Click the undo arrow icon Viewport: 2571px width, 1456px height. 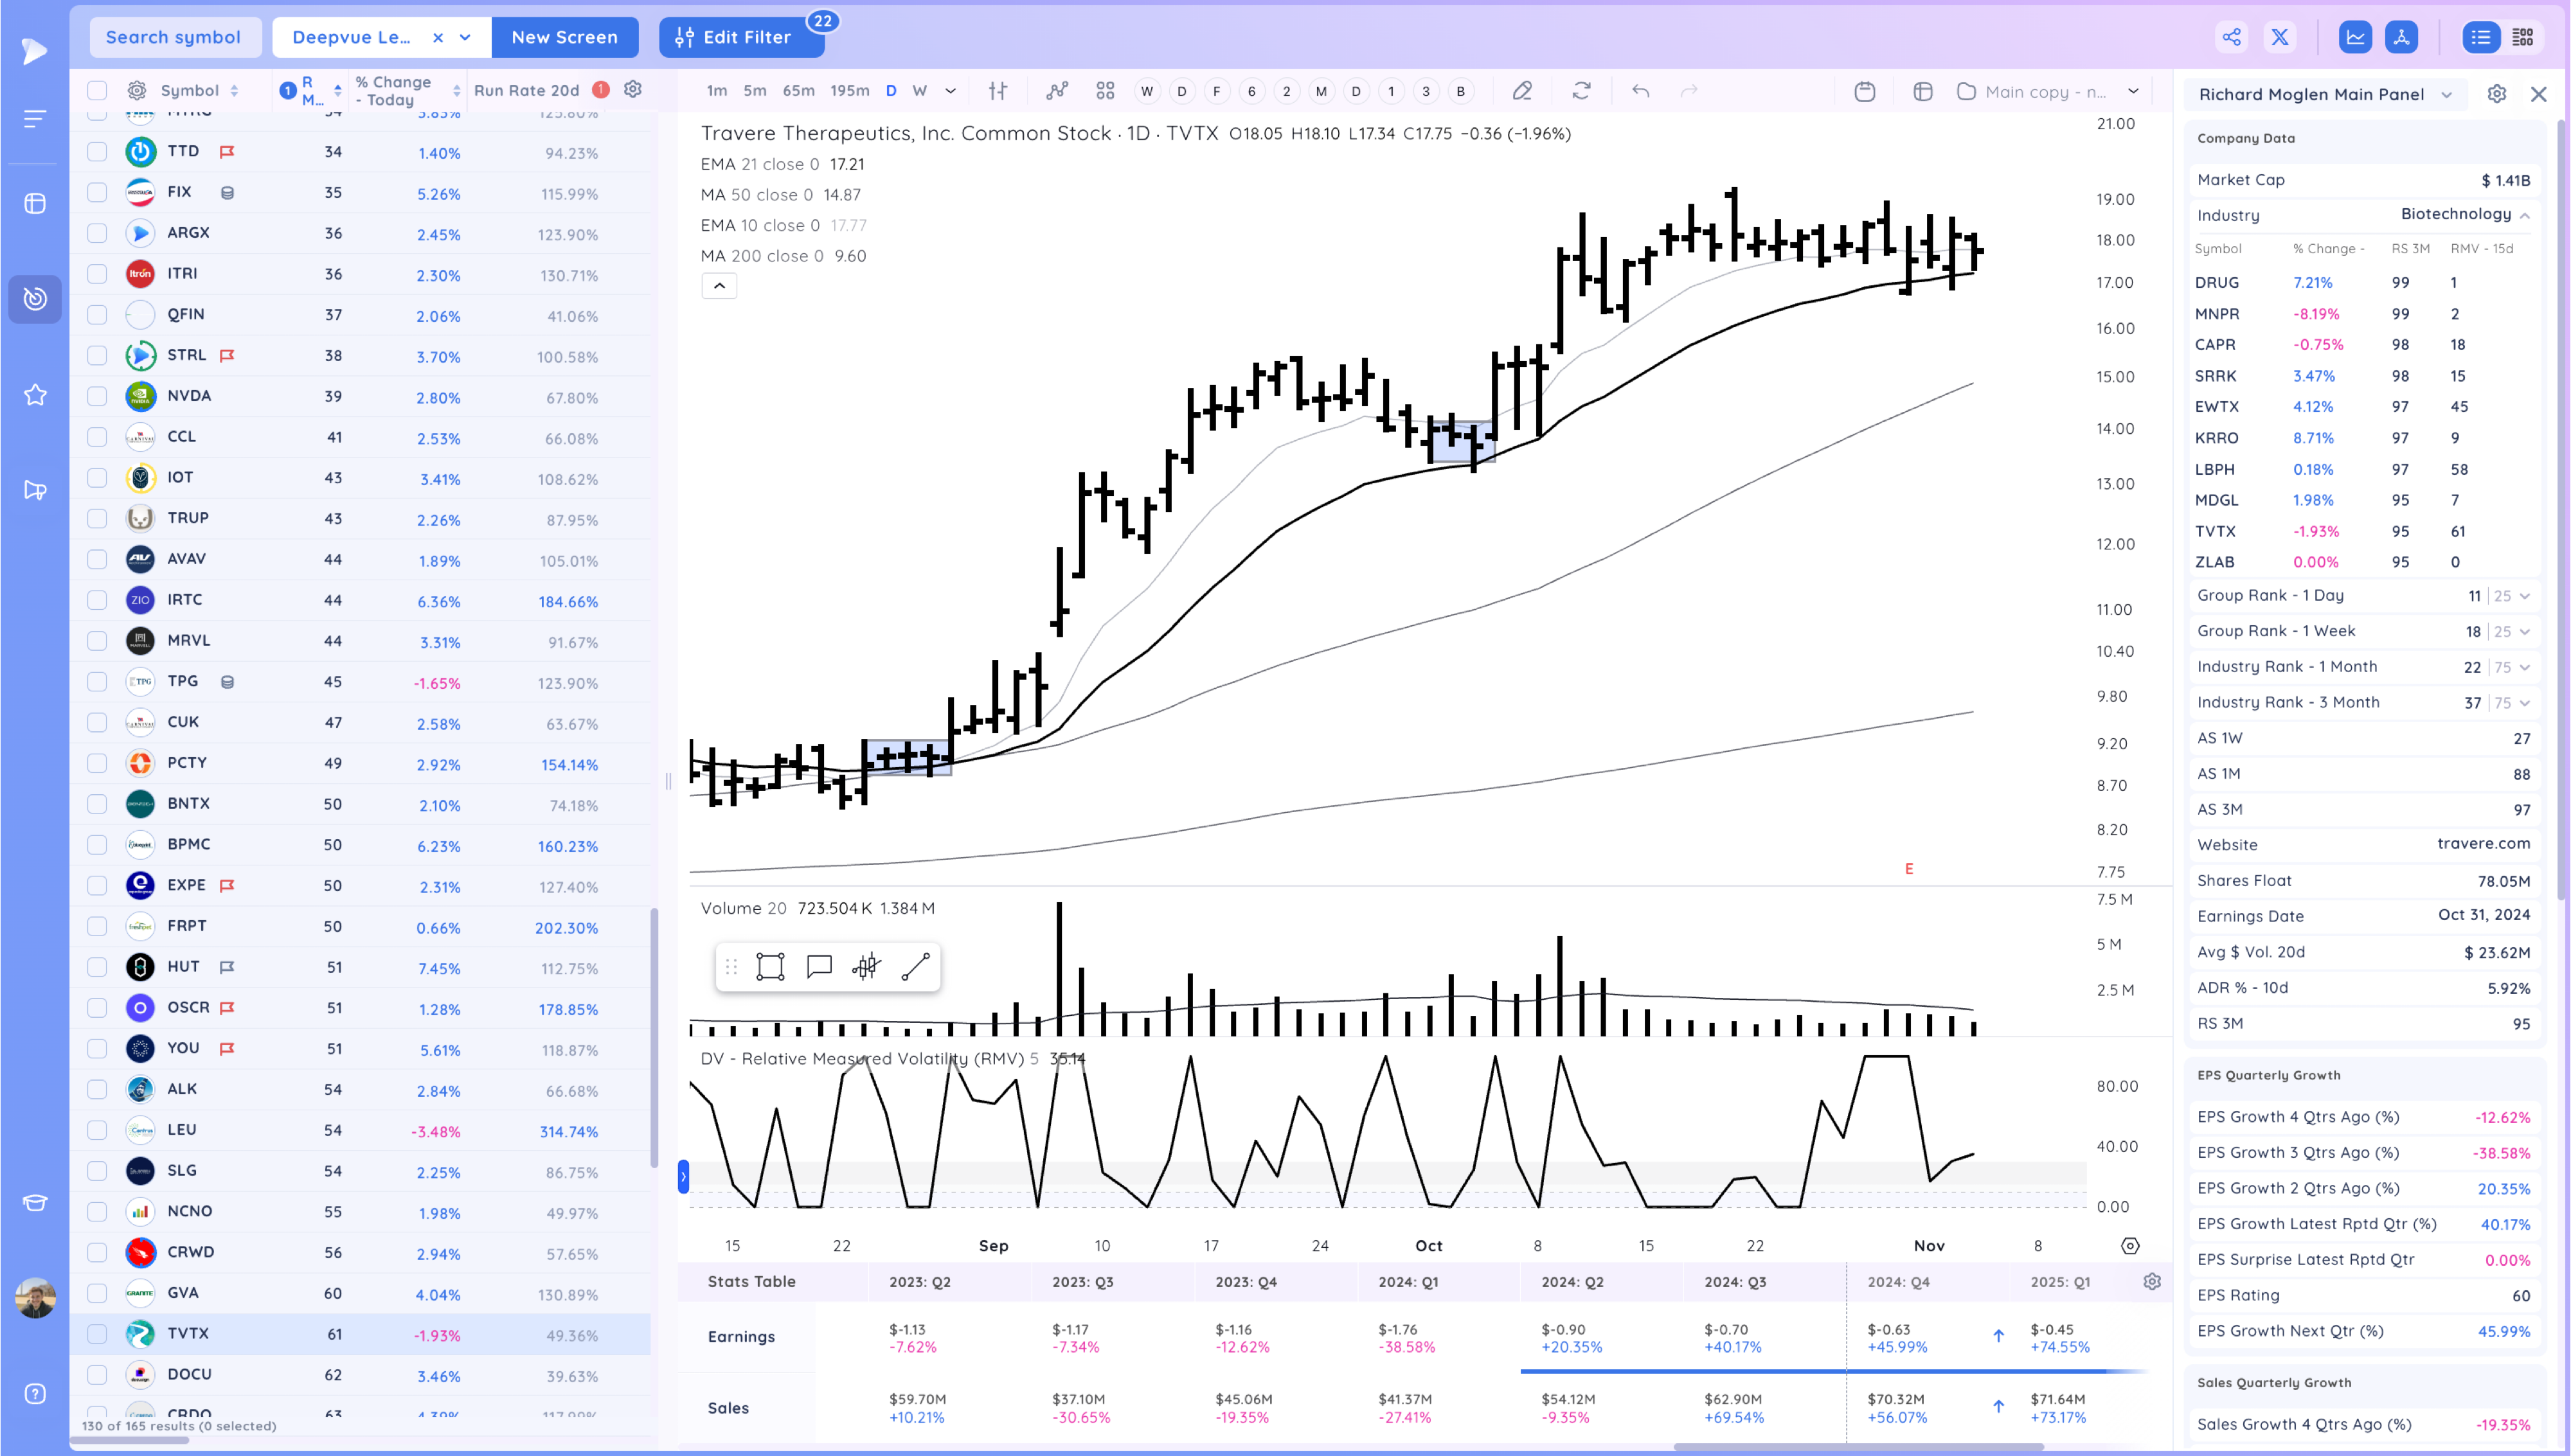[x=1640, y=91]
